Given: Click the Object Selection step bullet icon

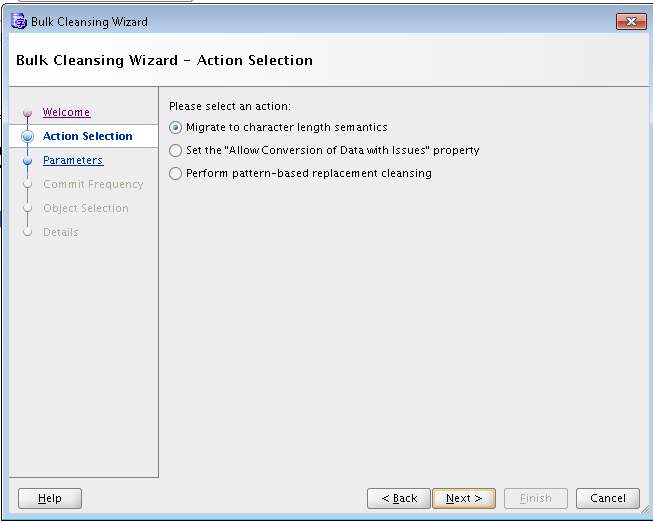Looking at the screenshot, I should 27,209.
